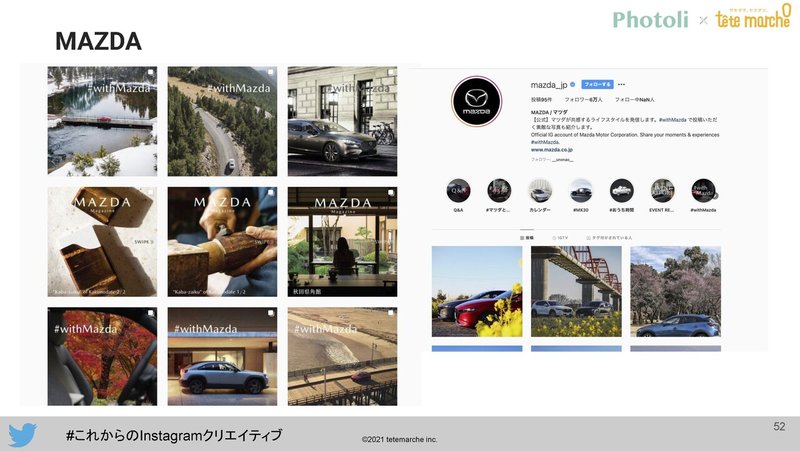Click the verified badge next to mazda_jp

572,85
